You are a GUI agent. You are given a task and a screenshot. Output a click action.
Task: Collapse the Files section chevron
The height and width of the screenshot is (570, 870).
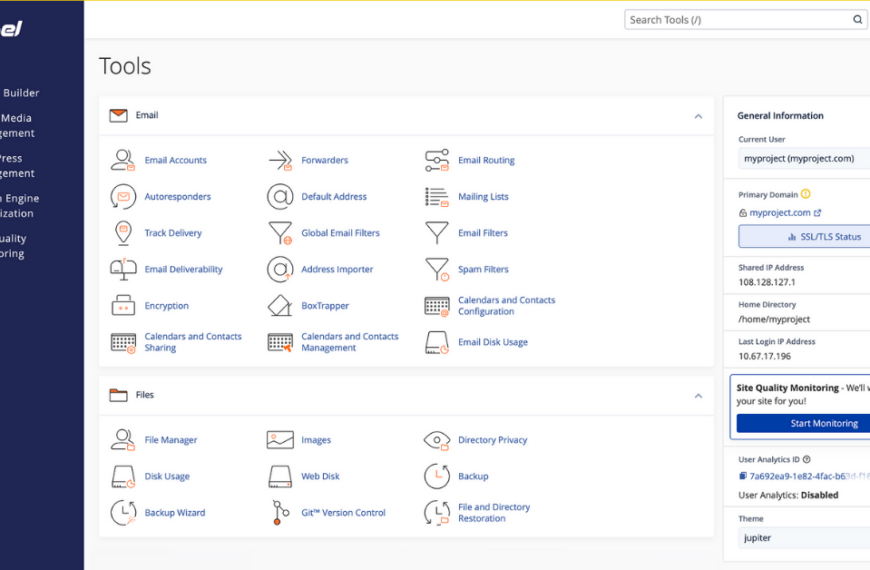pyautogui.click(x=699, y=396)
